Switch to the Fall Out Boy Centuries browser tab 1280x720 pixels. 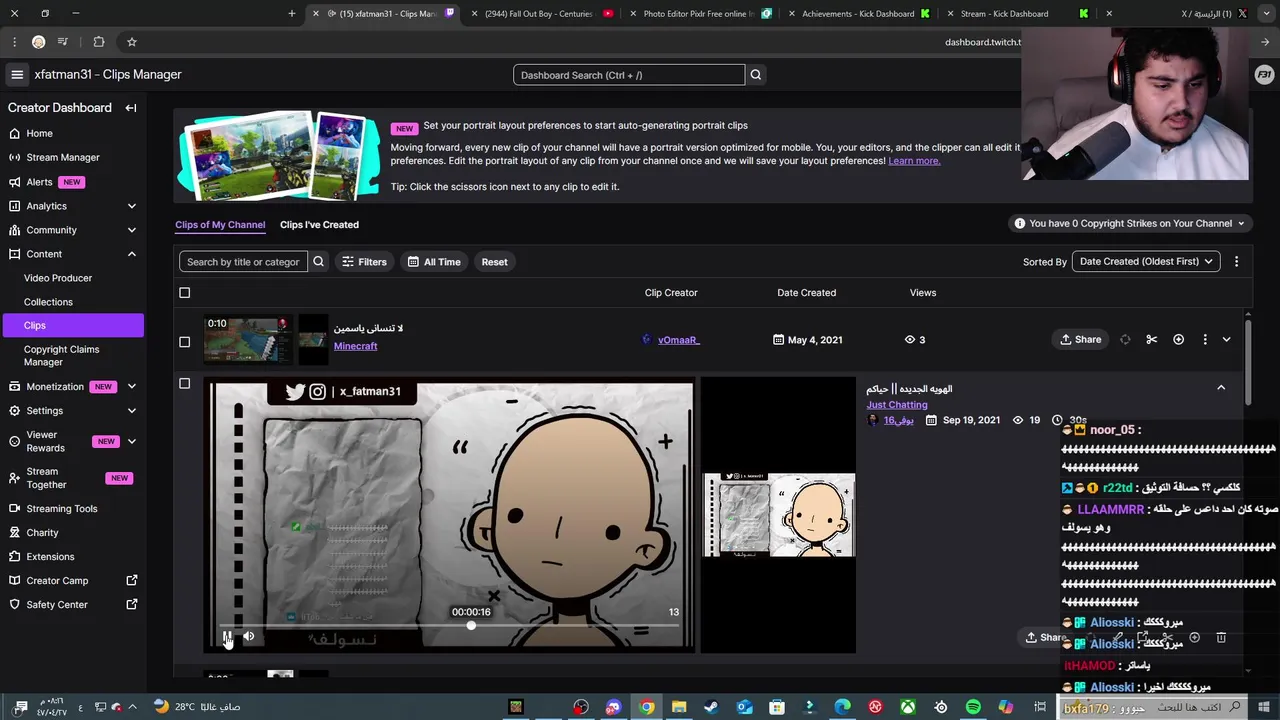537,14
